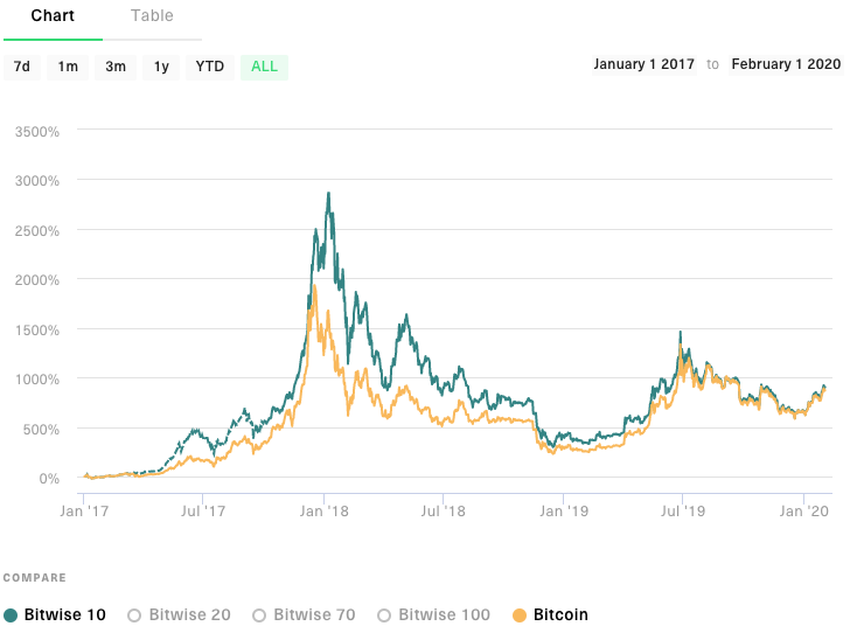Select the 1m time range
Screen dimensions: 850x633
pos(67,66)
